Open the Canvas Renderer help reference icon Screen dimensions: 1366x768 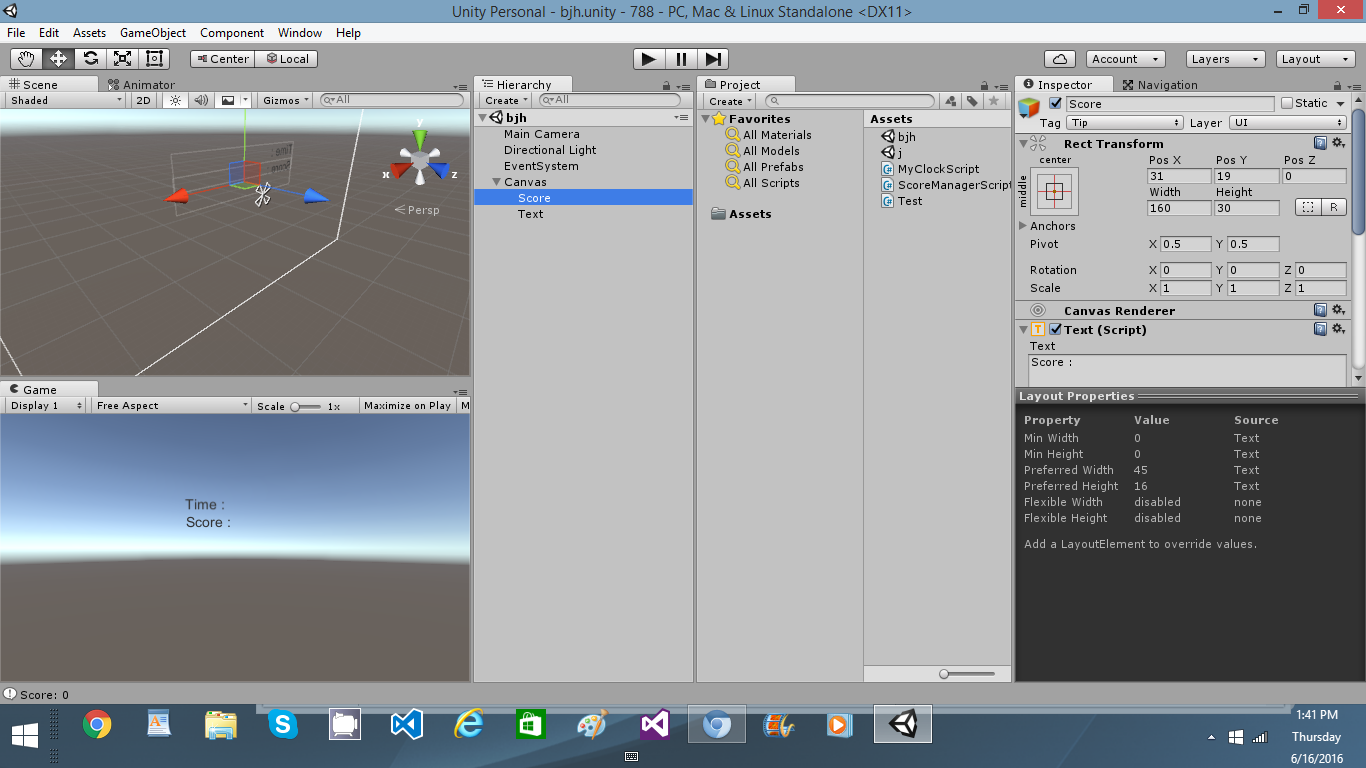[x=1321, y=311]
